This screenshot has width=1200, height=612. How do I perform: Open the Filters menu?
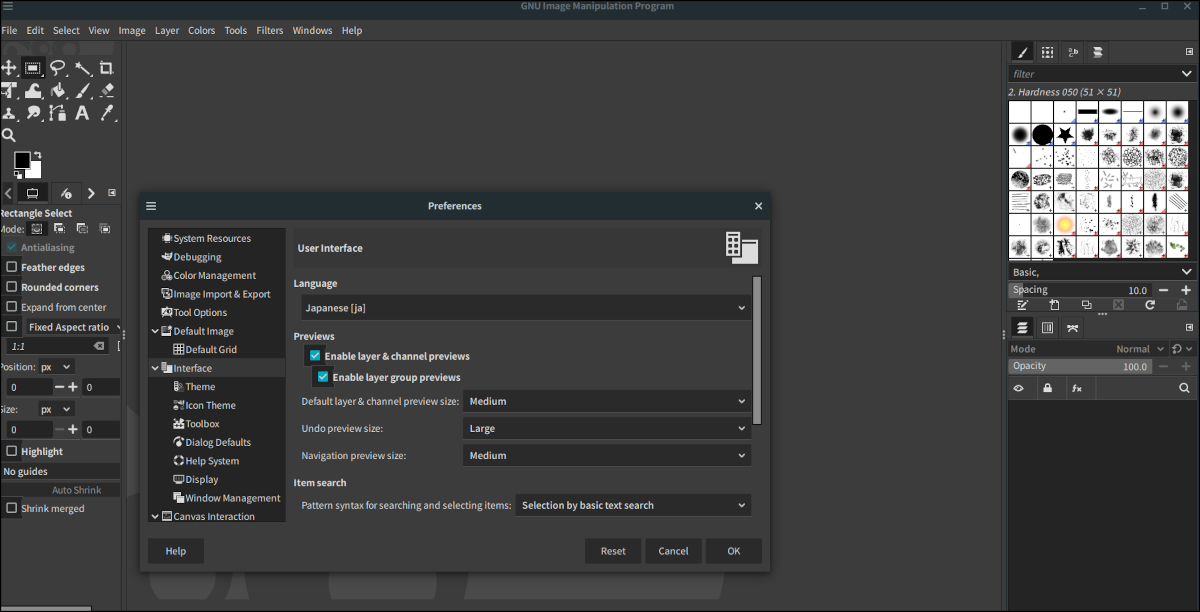coord(269,30)
